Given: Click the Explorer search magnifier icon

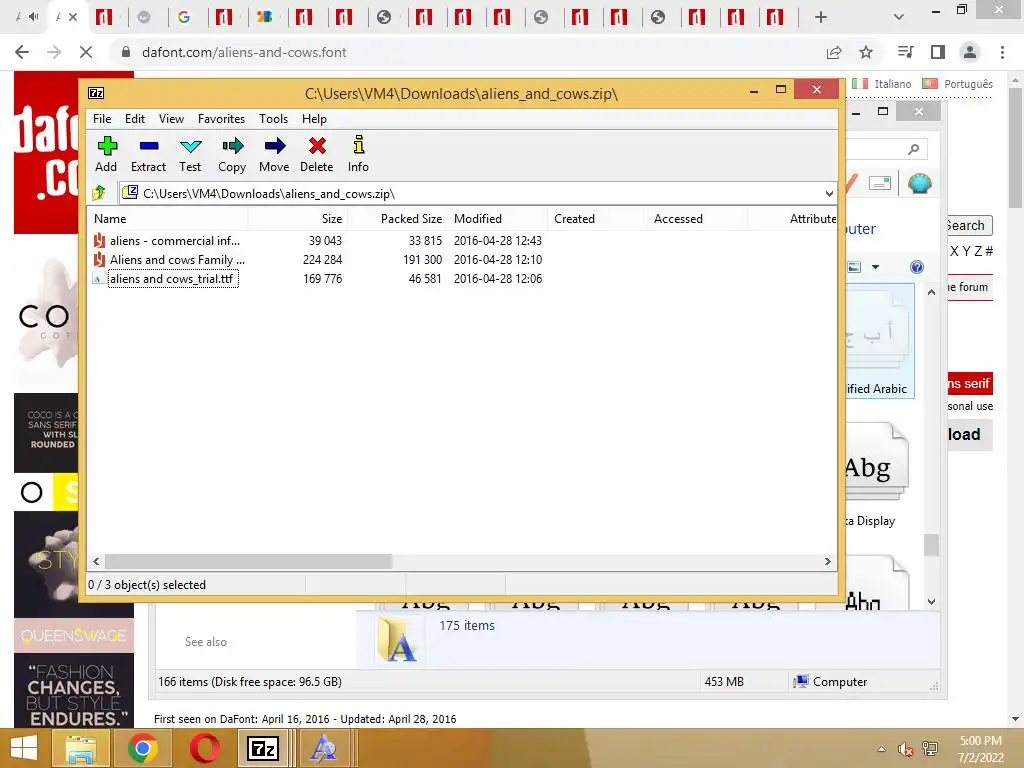Looking at the screenshot, I should pyautogui.click(x=914, y=150).
